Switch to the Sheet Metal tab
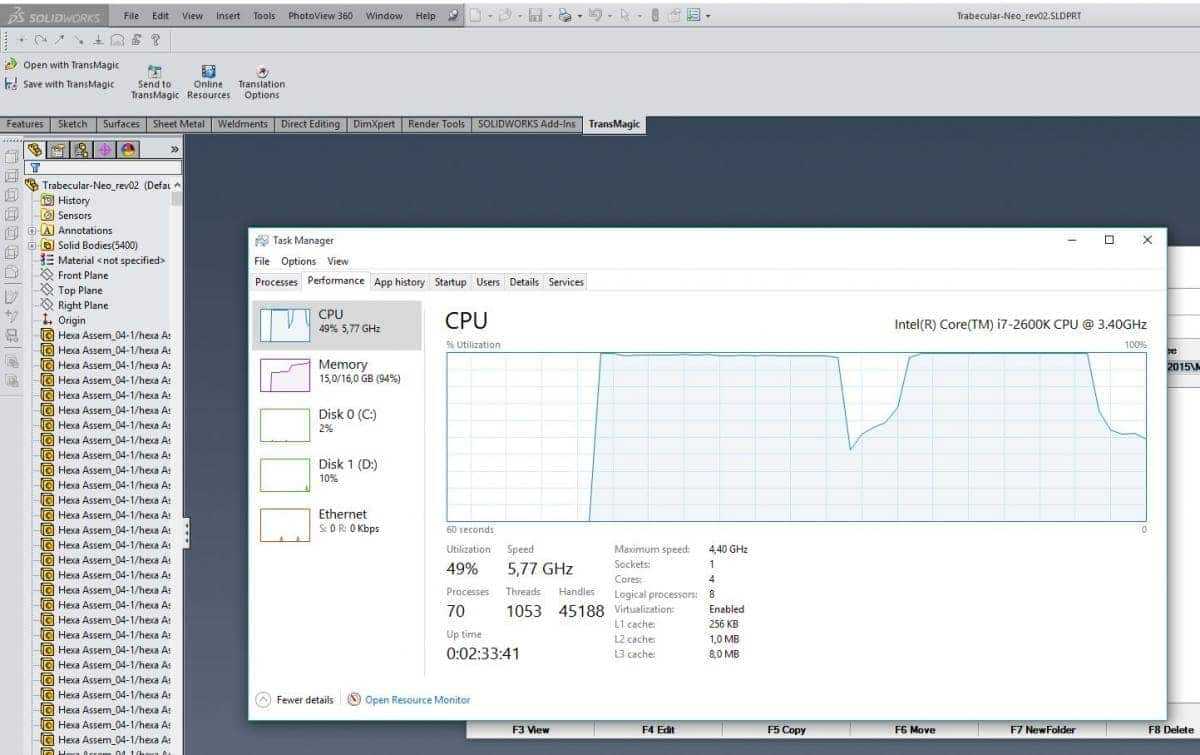Image resolution: width=1200 pixels, height=755 pixels. tap(178, 124)
